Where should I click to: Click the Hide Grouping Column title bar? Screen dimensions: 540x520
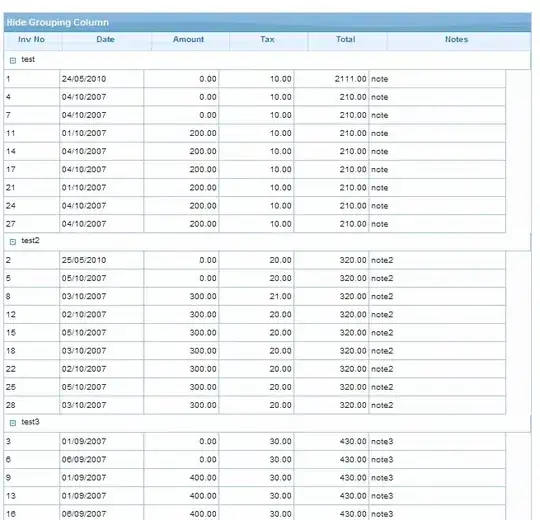coord(267,22)
